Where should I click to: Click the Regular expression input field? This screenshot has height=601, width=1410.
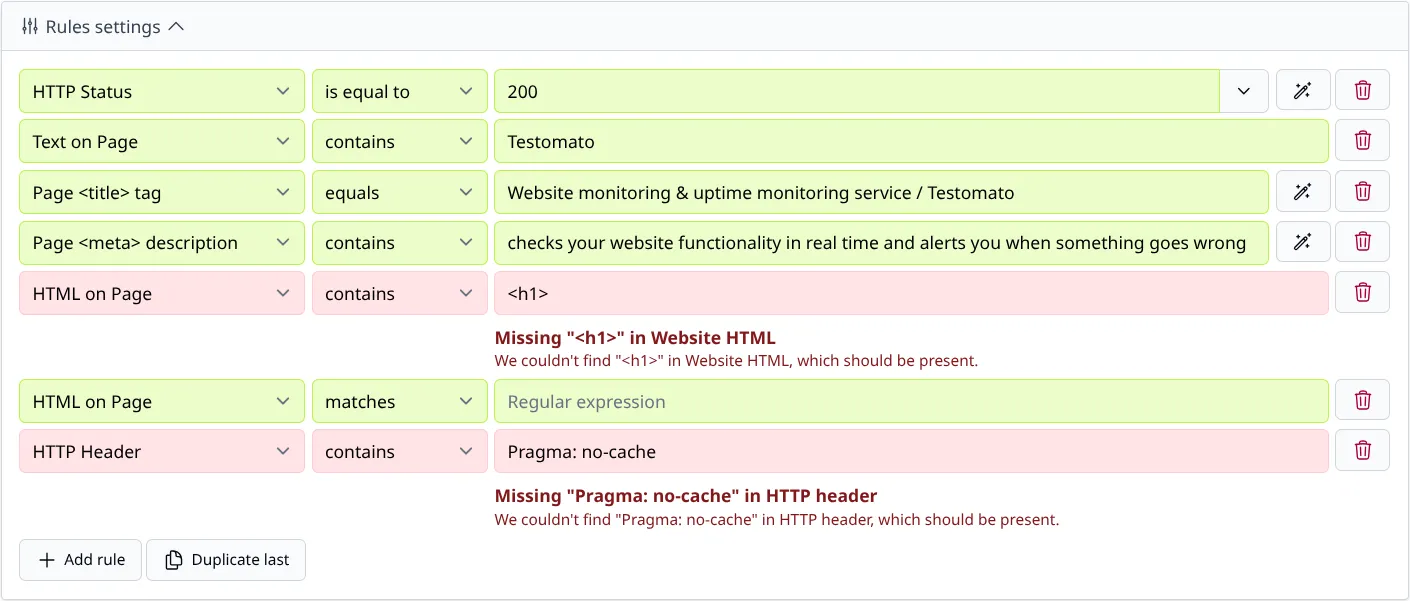pyautogui.click(x=700, y=401)
